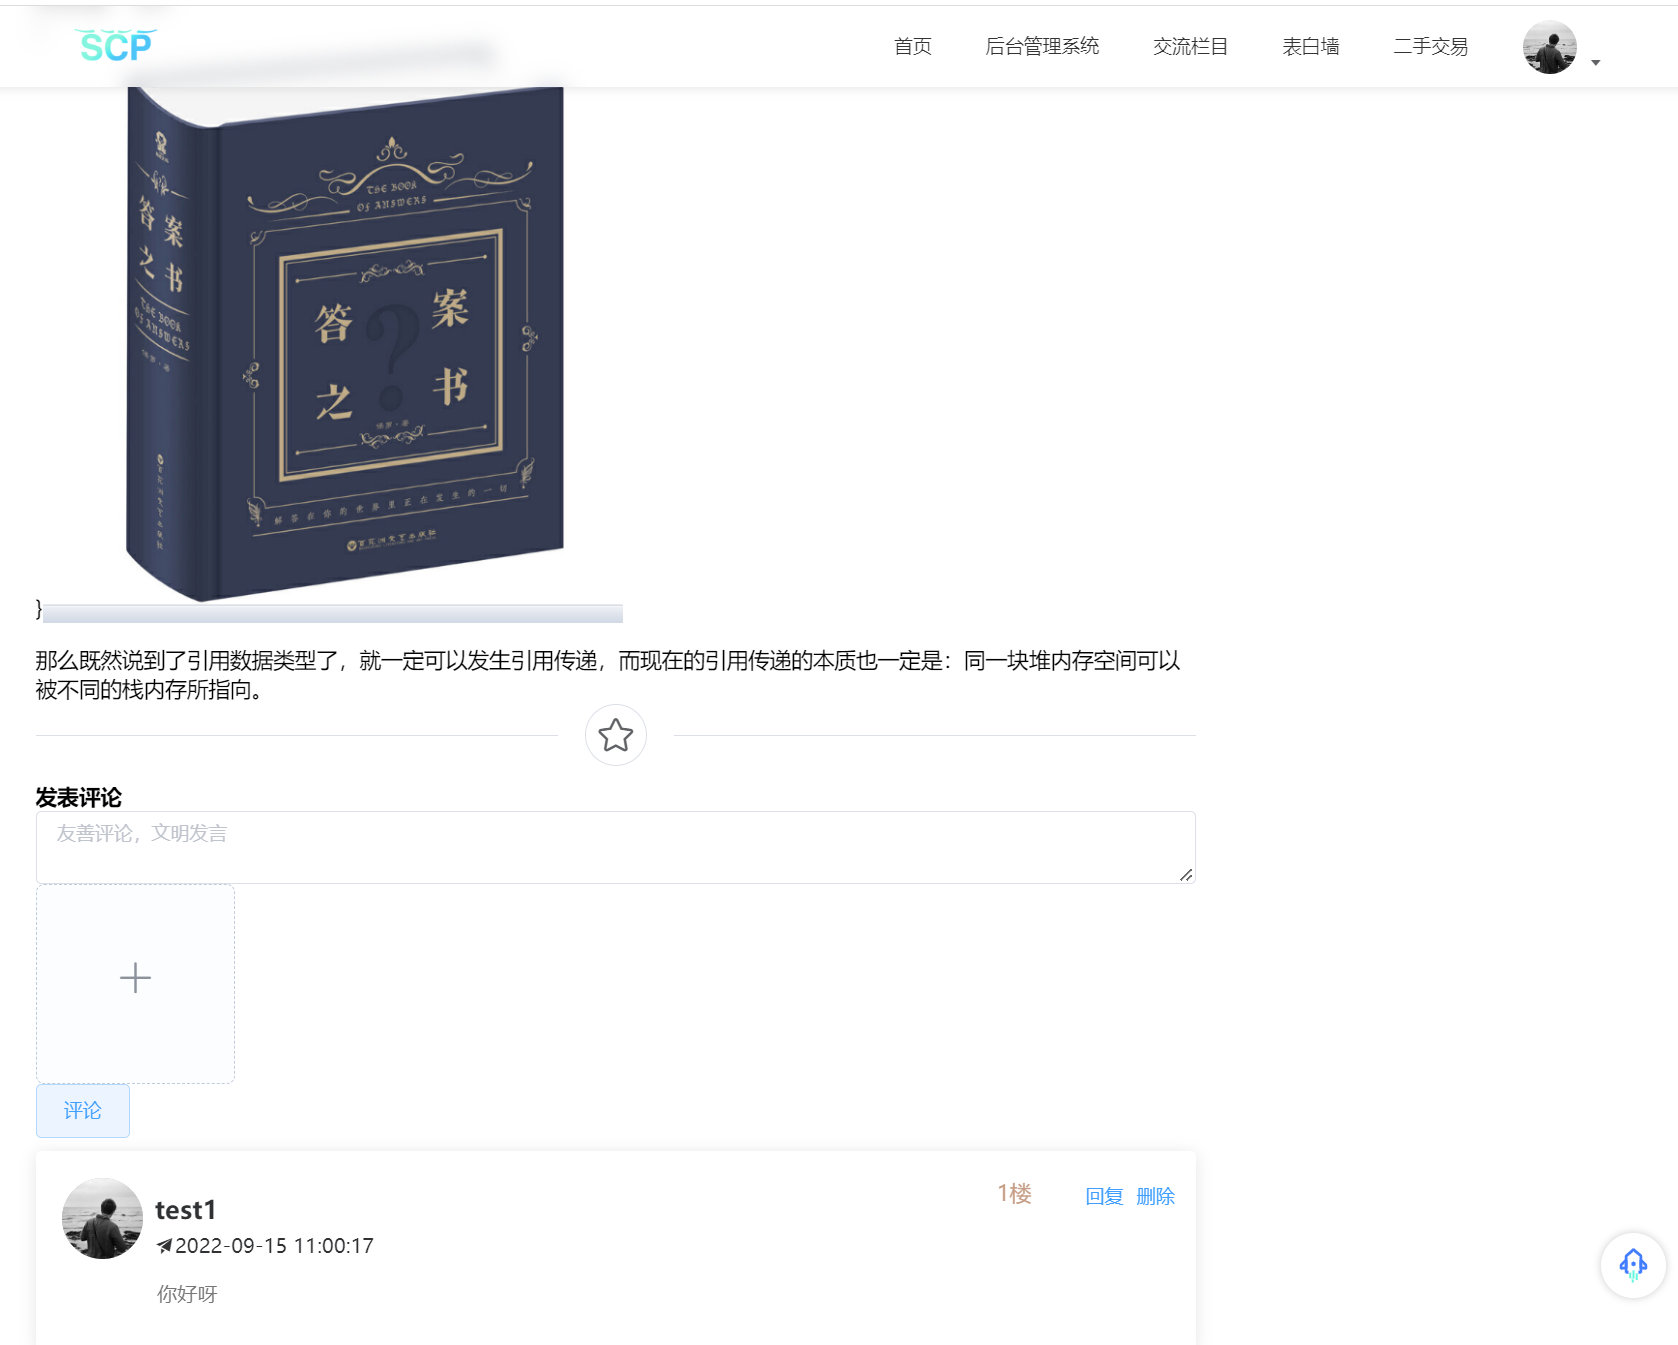Navigate to 表白墙 page
The height and width of the screenshot is (1345, 1678).
[1310, 46]
